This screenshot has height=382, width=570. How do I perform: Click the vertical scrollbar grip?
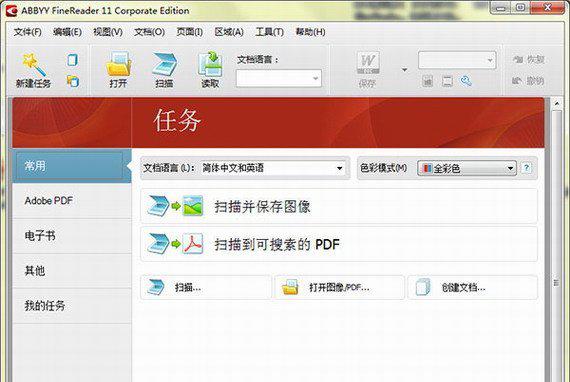click(x=557, y=282)
